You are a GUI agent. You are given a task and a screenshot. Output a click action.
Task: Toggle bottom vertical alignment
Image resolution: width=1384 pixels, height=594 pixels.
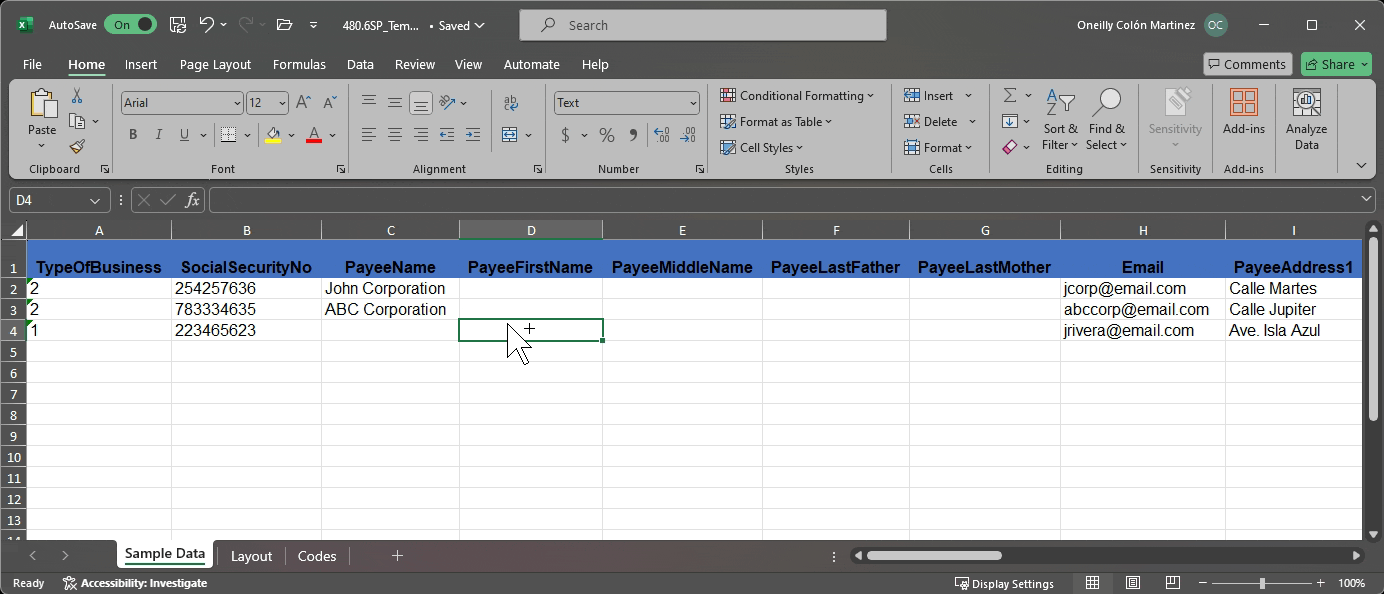tap(421, 102)
